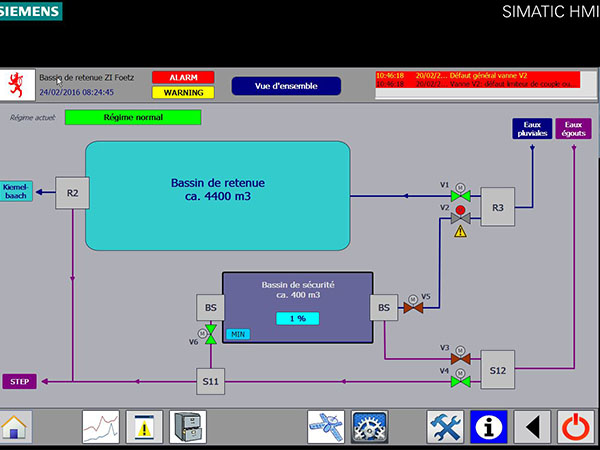Open the alarm list warning icon

[144, 427]
